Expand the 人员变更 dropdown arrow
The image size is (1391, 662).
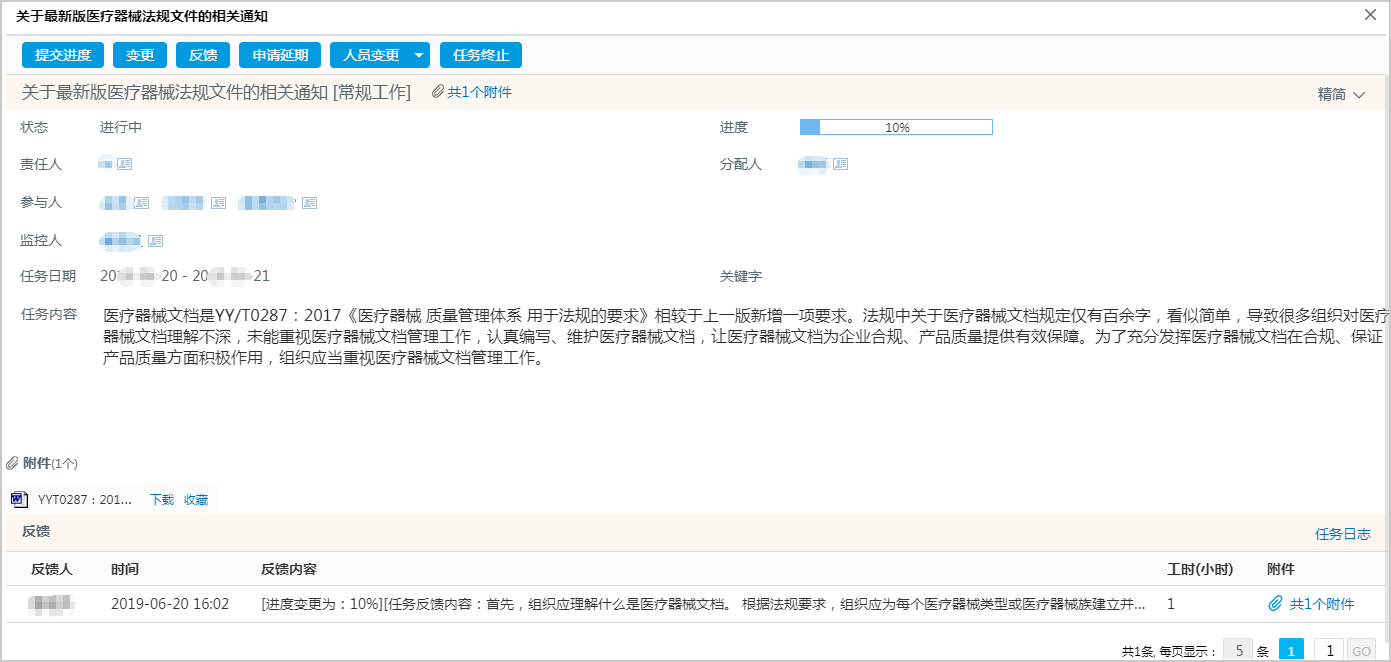420,55
